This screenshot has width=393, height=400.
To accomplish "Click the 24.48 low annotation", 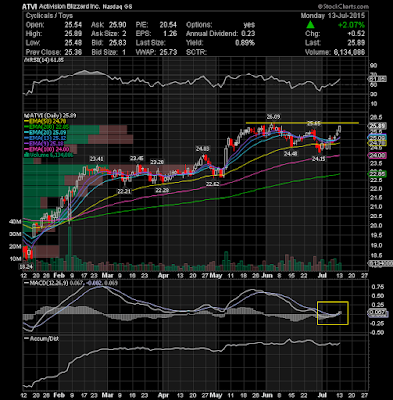I will coord(290,154).
